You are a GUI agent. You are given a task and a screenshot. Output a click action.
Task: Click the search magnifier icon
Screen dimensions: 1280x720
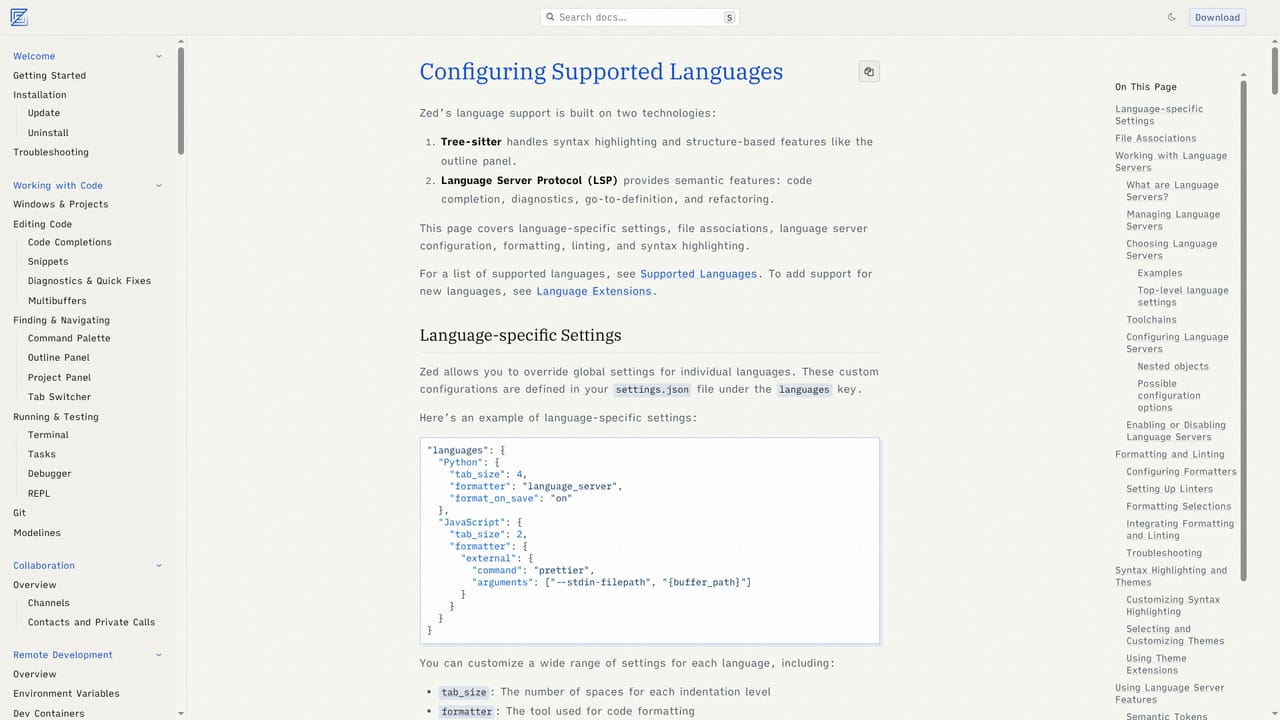[x=550, y=17]
